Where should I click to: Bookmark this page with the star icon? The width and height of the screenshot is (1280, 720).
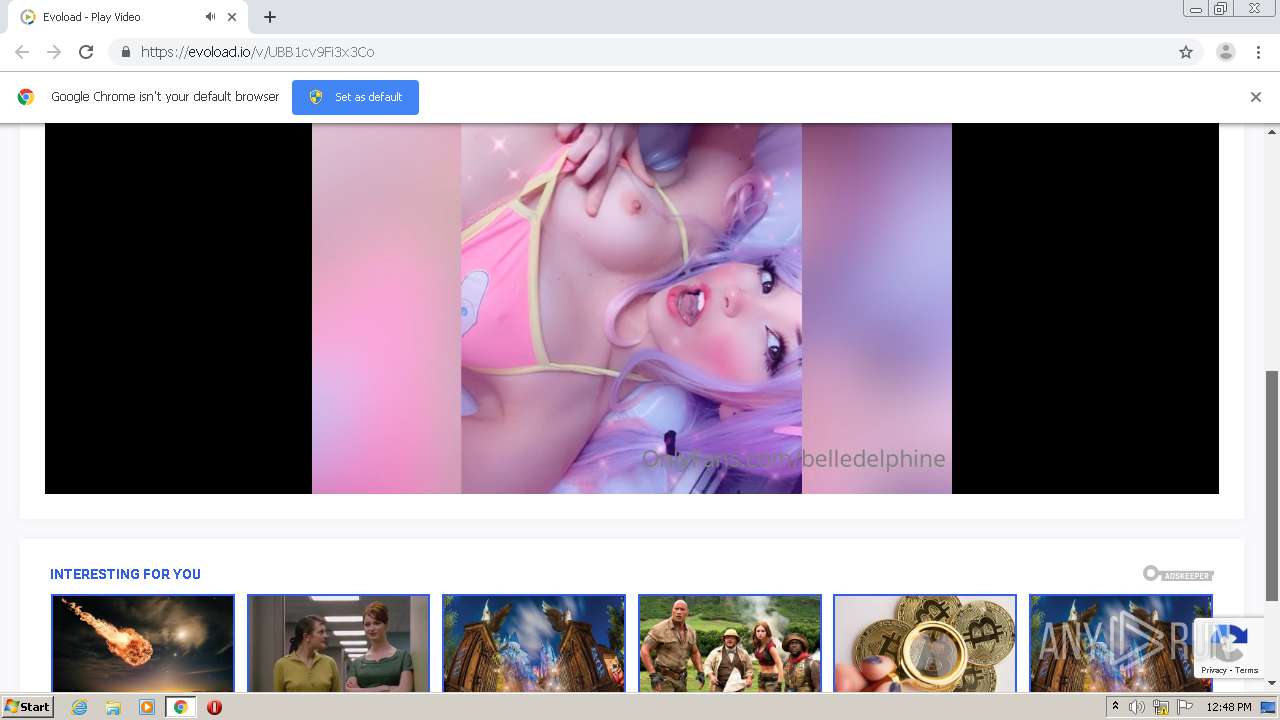tap(1186, 52)
